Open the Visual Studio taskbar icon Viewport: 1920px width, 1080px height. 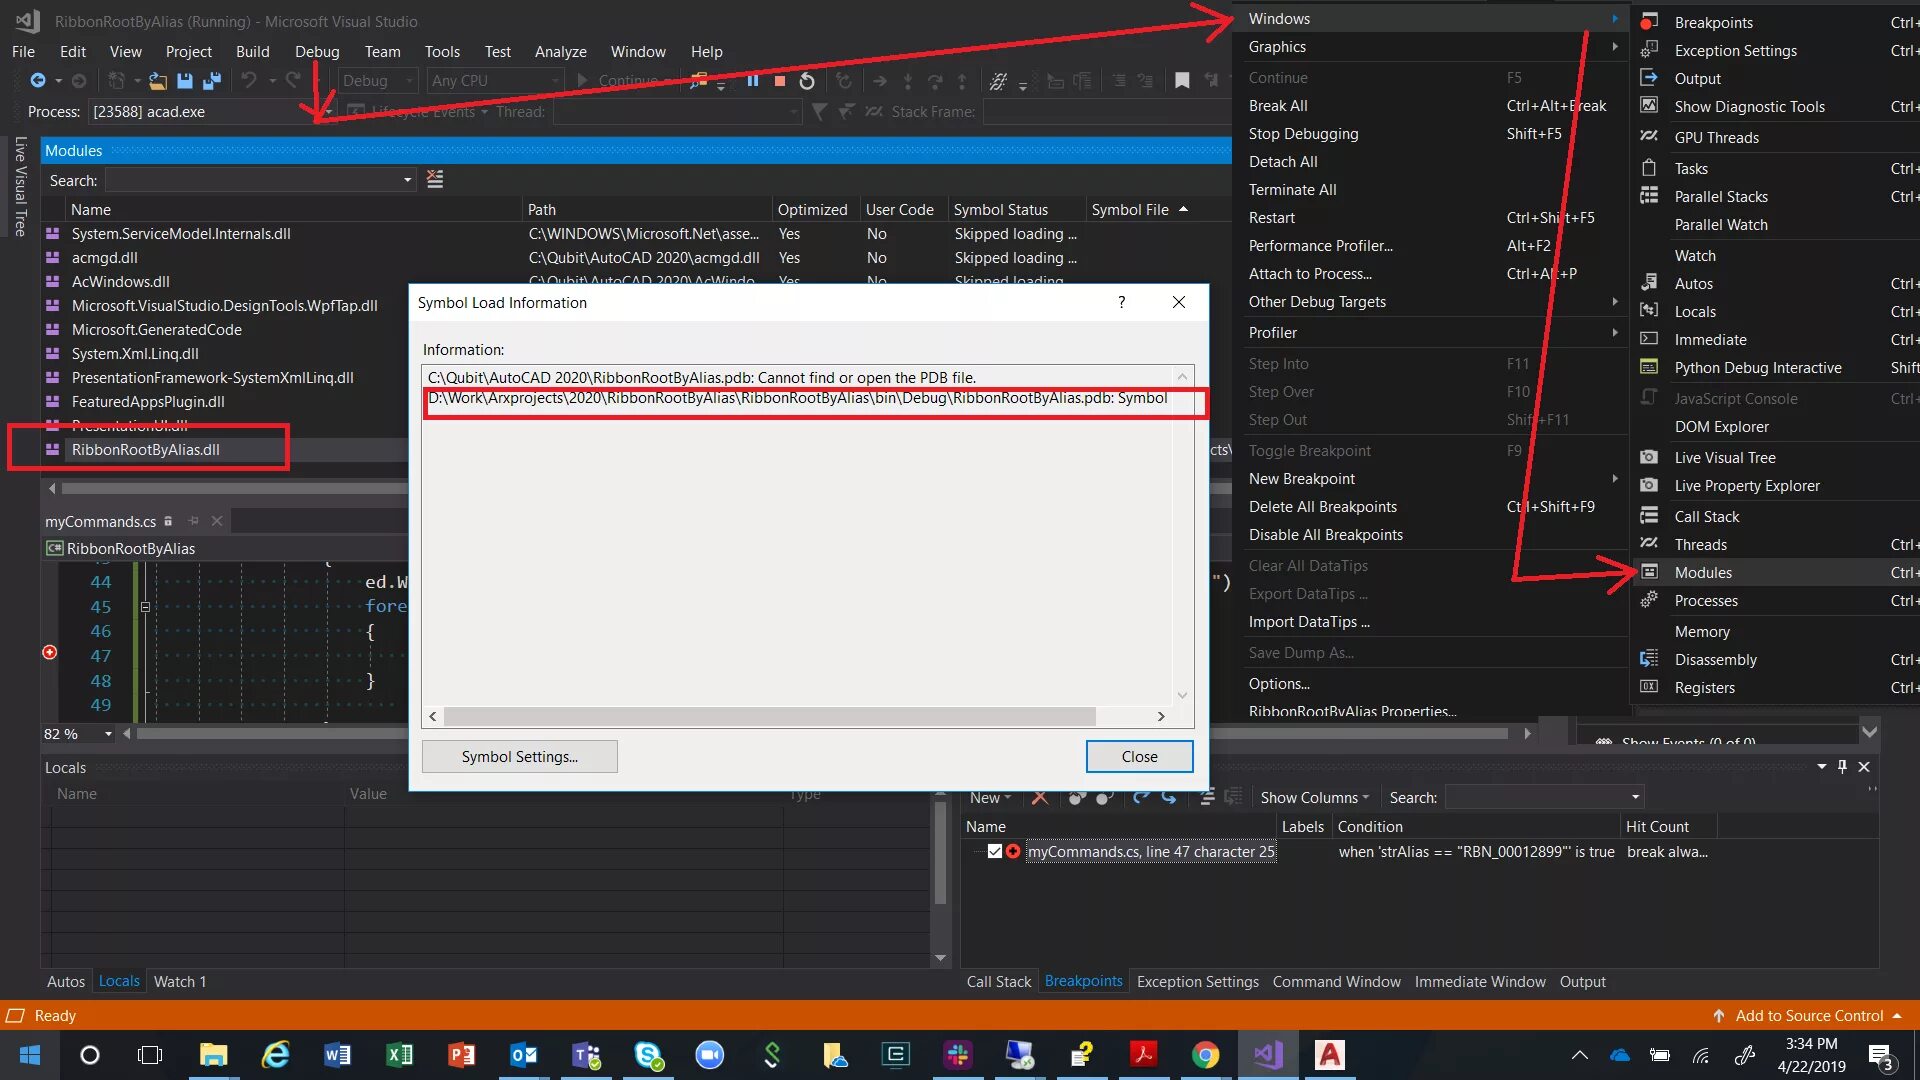[x=1268, y=1055]
